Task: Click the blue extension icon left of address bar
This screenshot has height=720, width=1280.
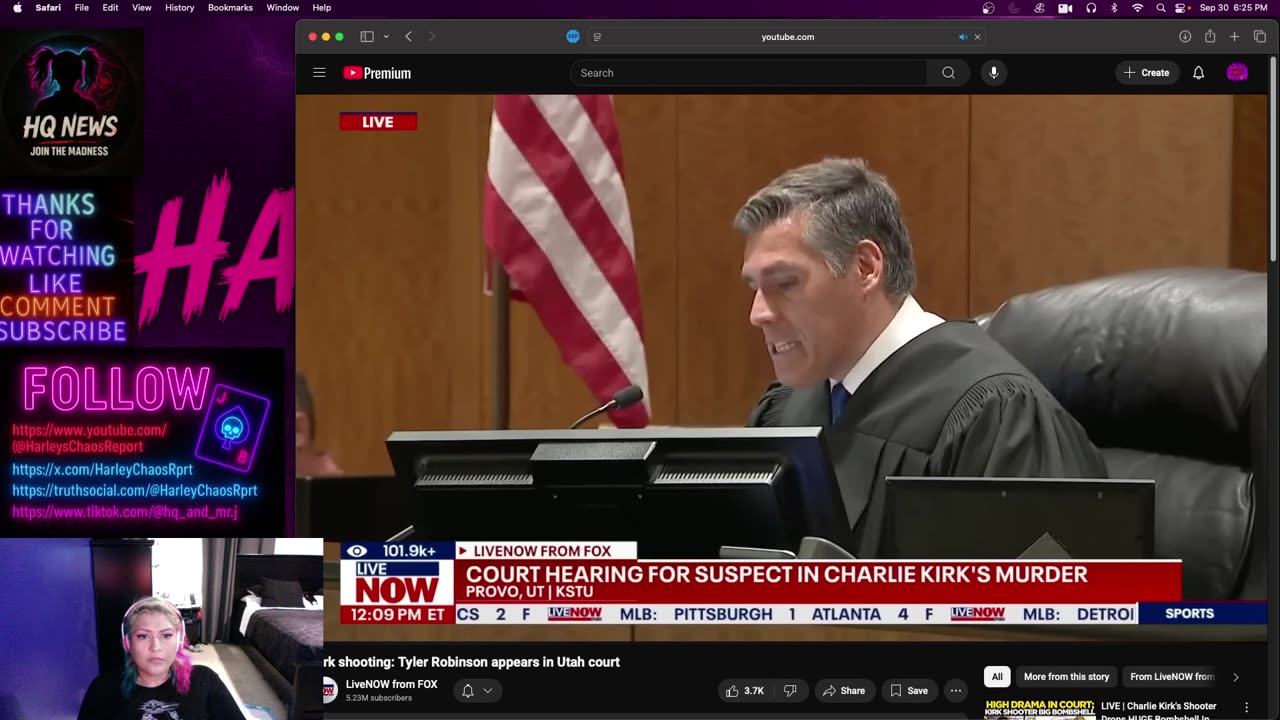Action: pyautogui.click(x=573, y=37)
